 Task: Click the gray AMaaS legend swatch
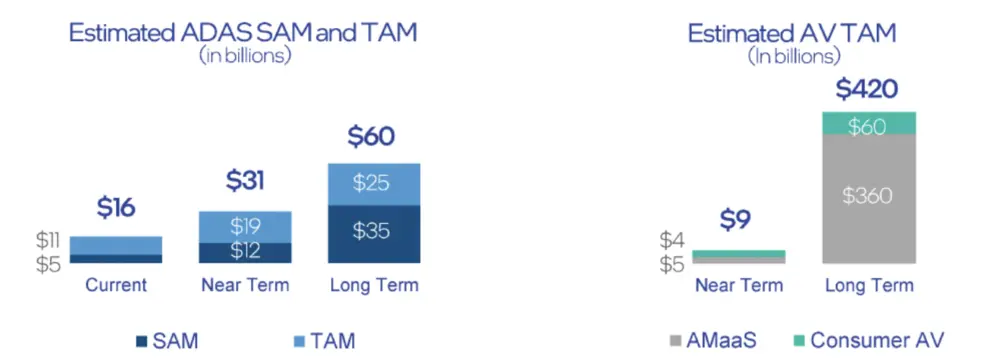tap(675, 341)
